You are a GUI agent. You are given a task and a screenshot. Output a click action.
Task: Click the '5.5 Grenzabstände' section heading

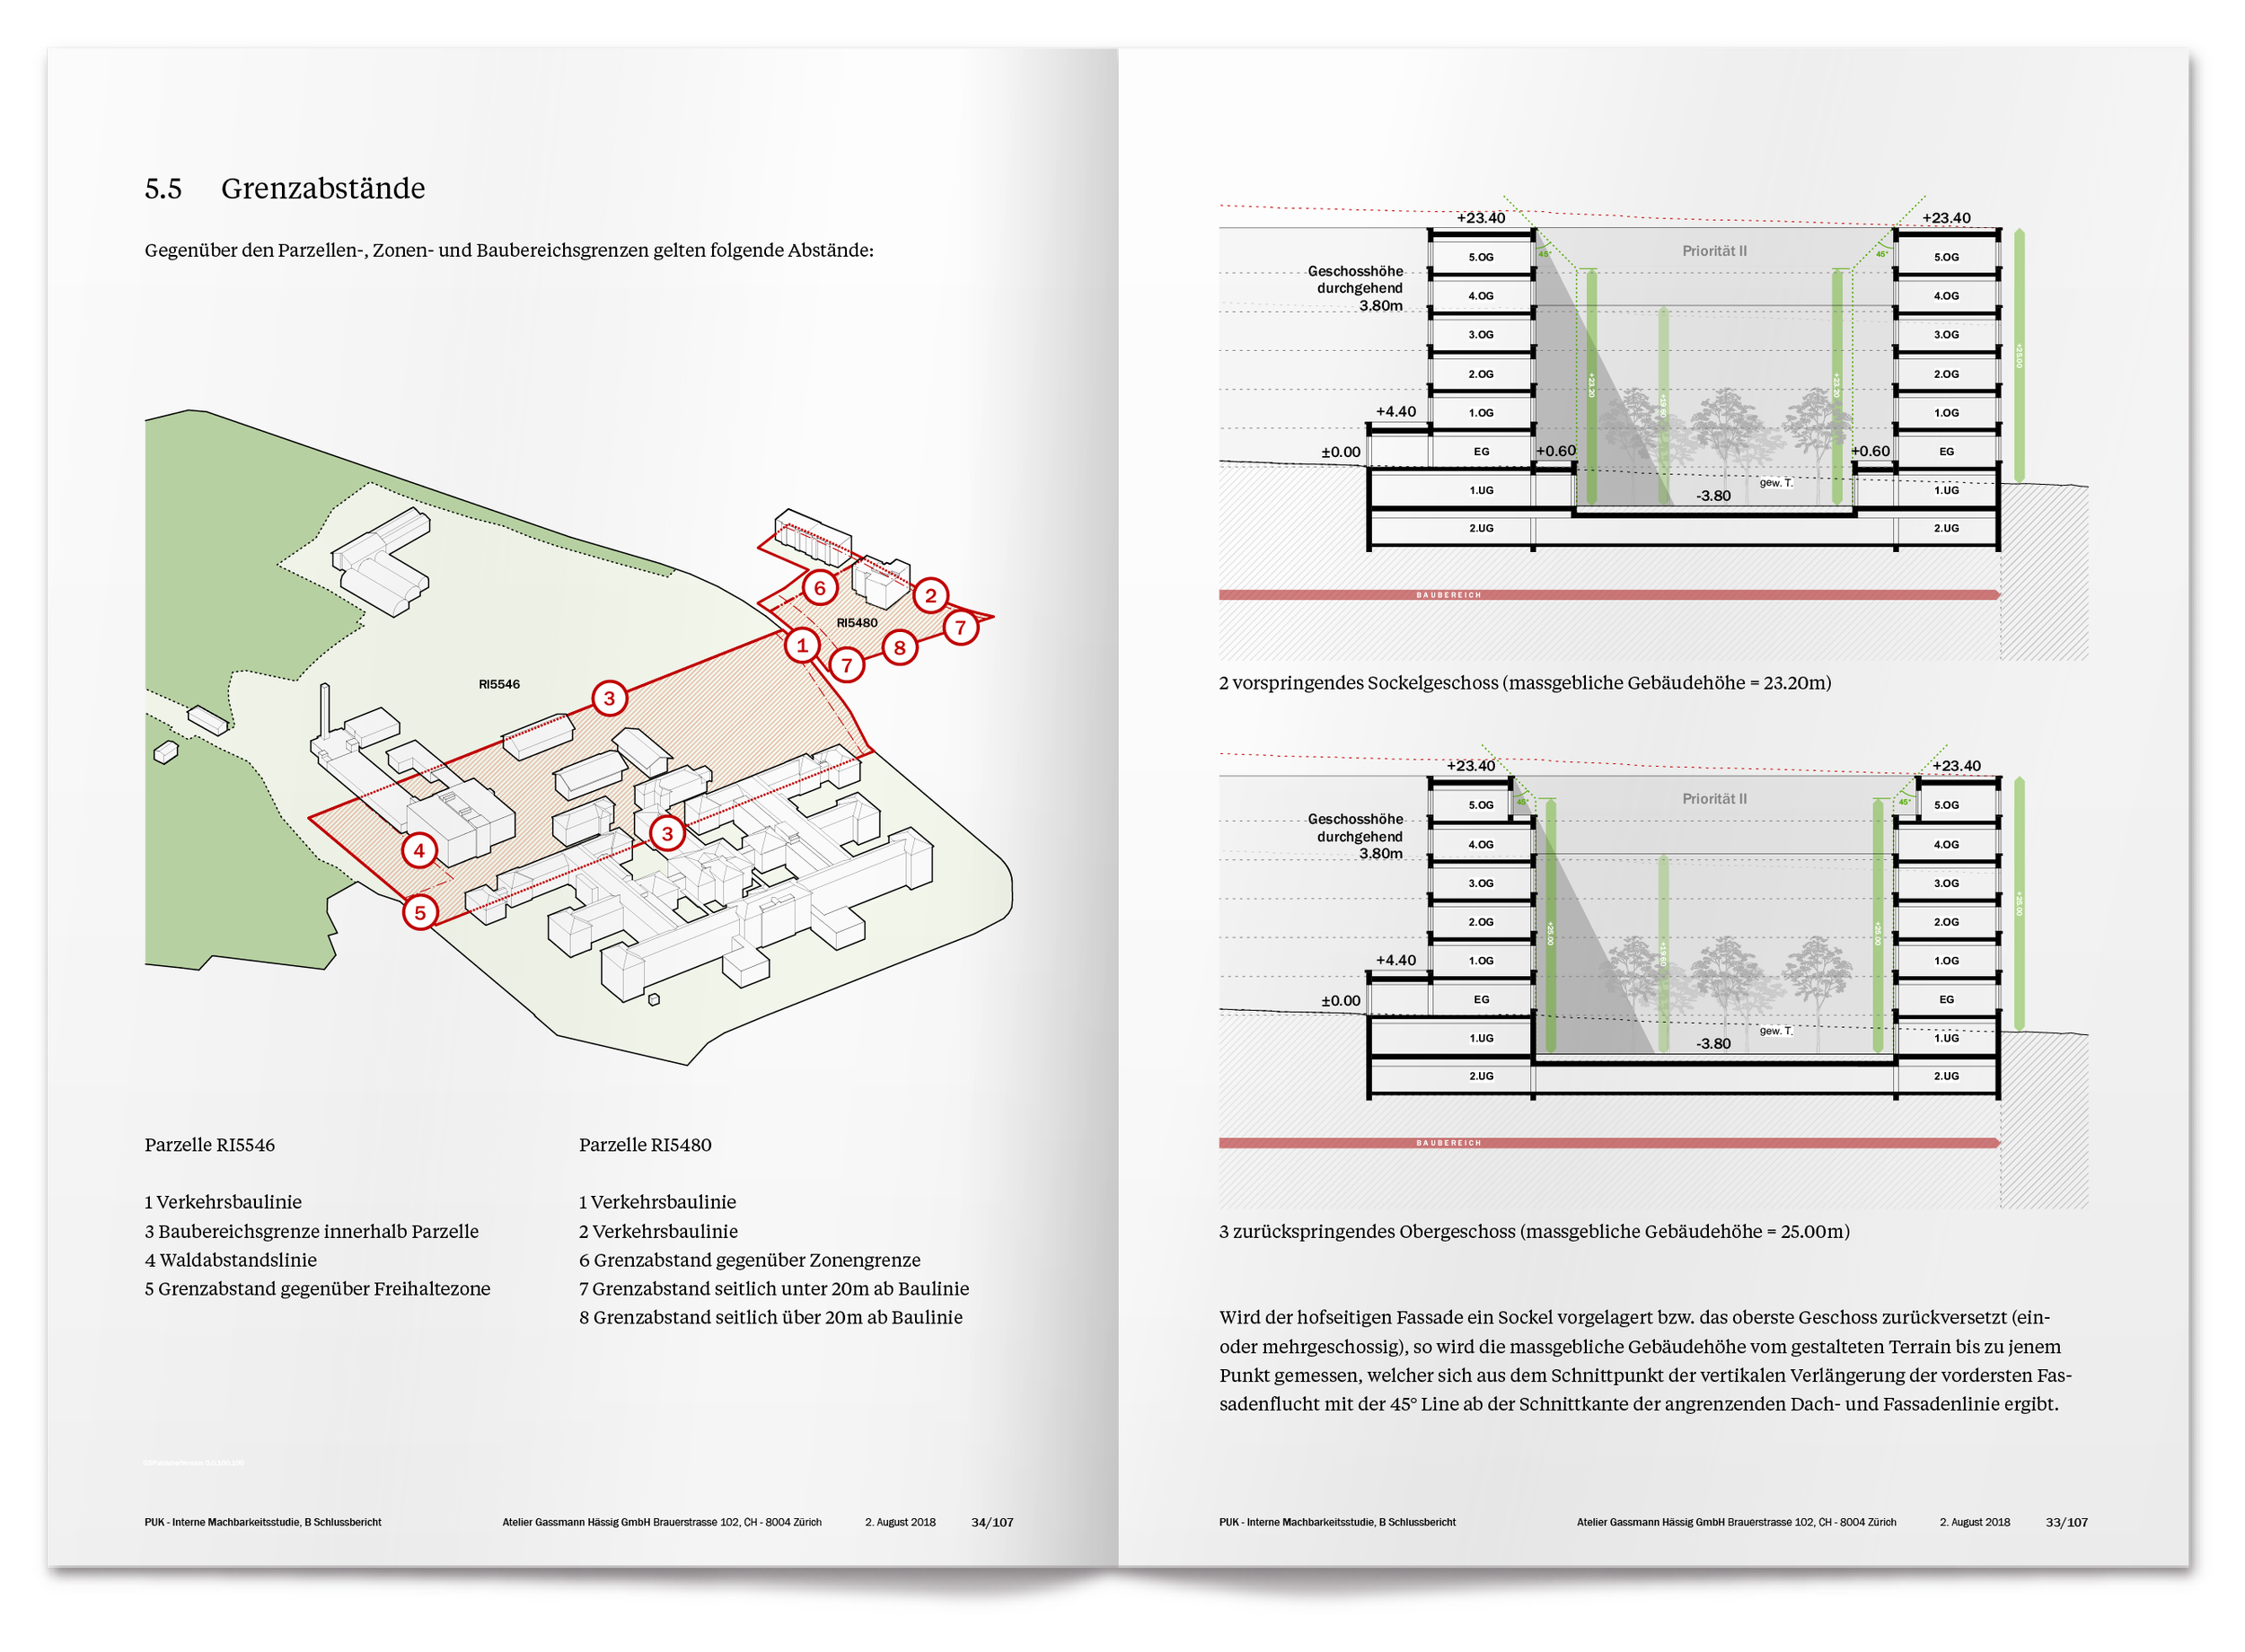(x=285, y=188)
